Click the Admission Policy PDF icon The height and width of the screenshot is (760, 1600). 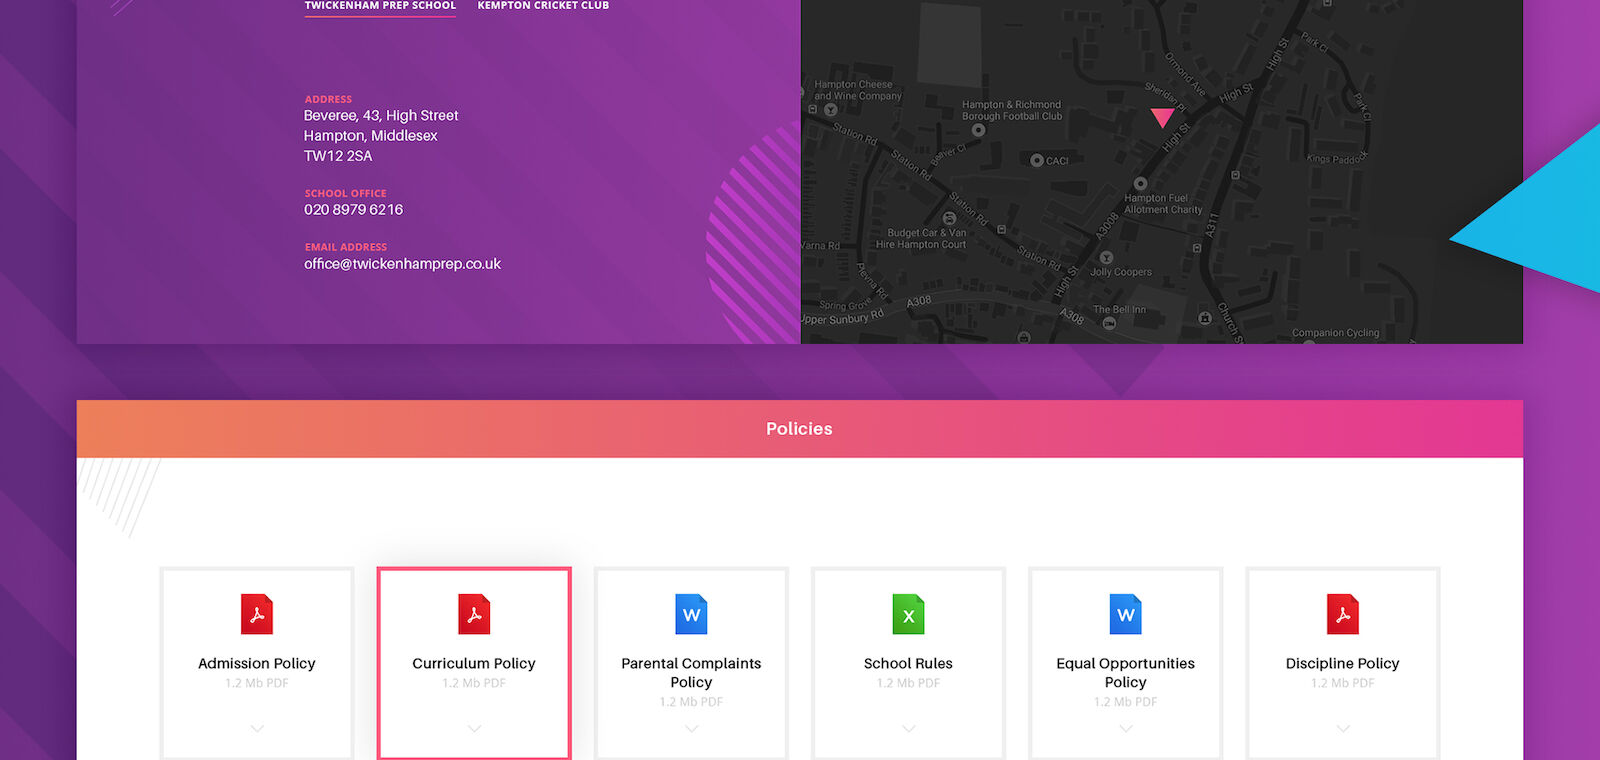(x=257, y=614)
